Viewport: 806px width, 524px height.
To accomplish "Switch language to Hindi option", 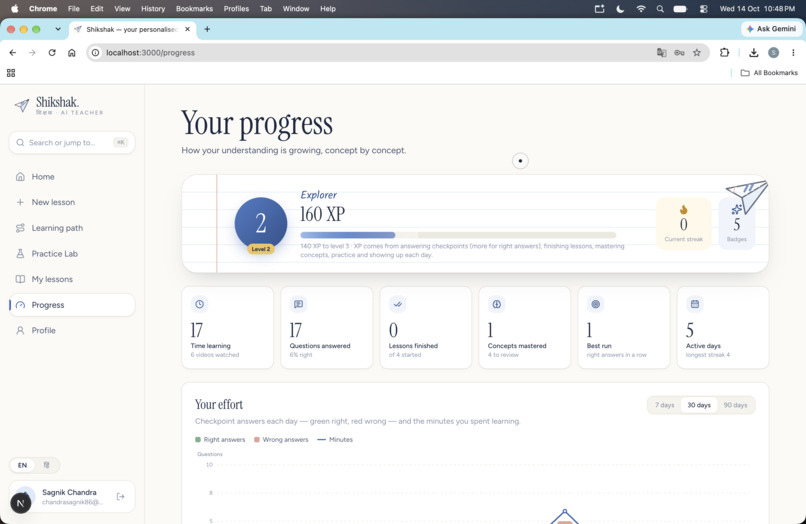I will 47,465.
